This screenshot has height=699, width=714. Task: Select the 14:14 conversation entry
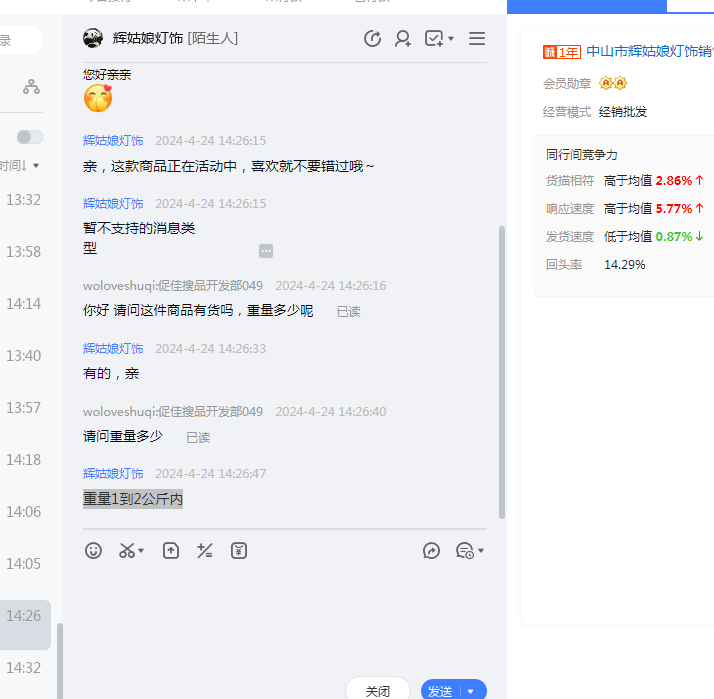24,304
